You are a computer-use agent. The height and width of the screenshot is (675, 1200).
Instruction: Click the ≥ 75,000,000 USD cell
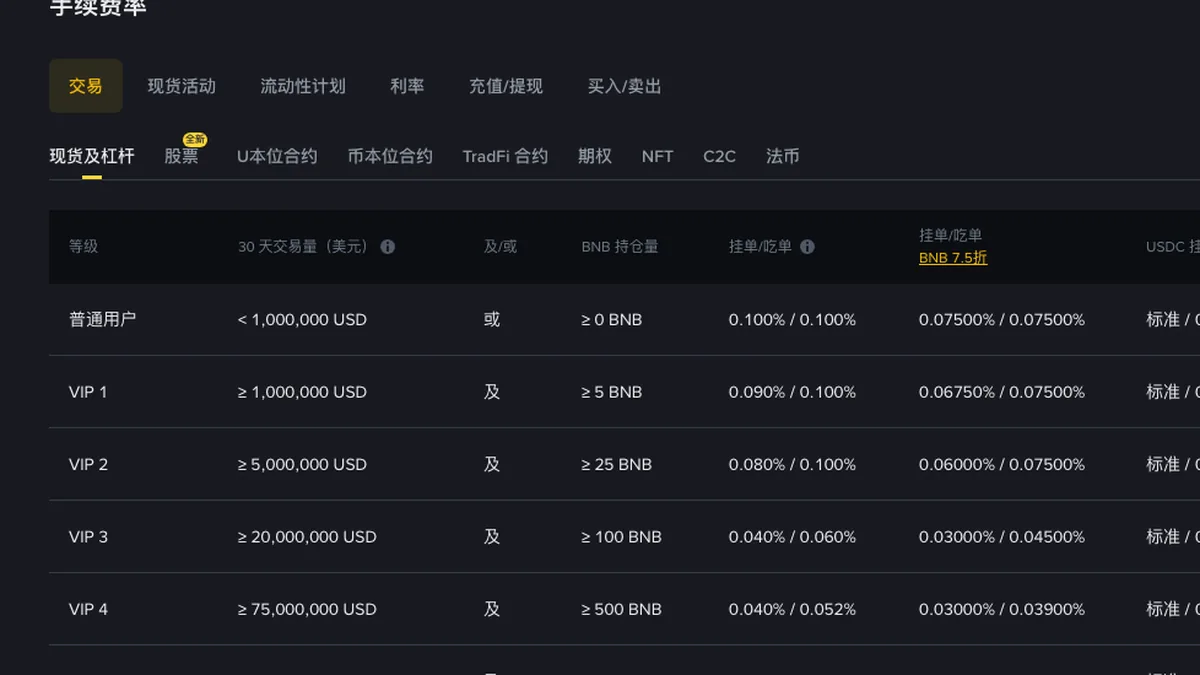[307, 609]
